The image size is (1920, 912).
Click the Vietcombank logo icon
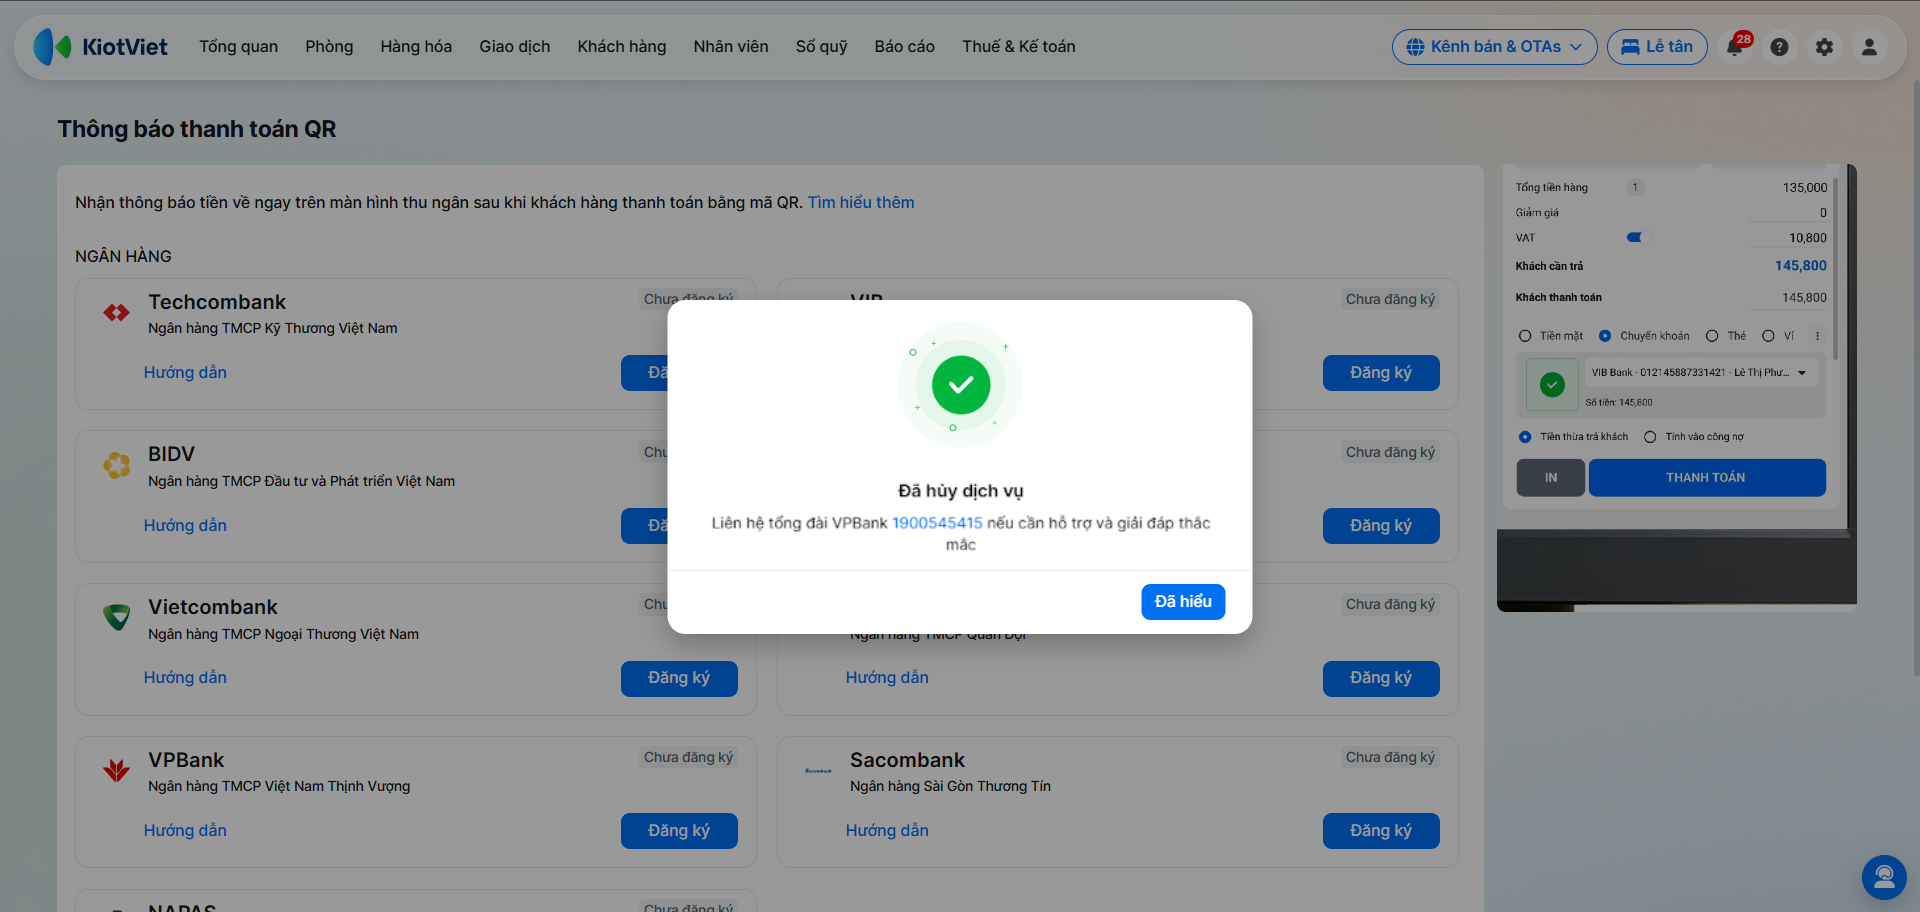pos(117,617)
